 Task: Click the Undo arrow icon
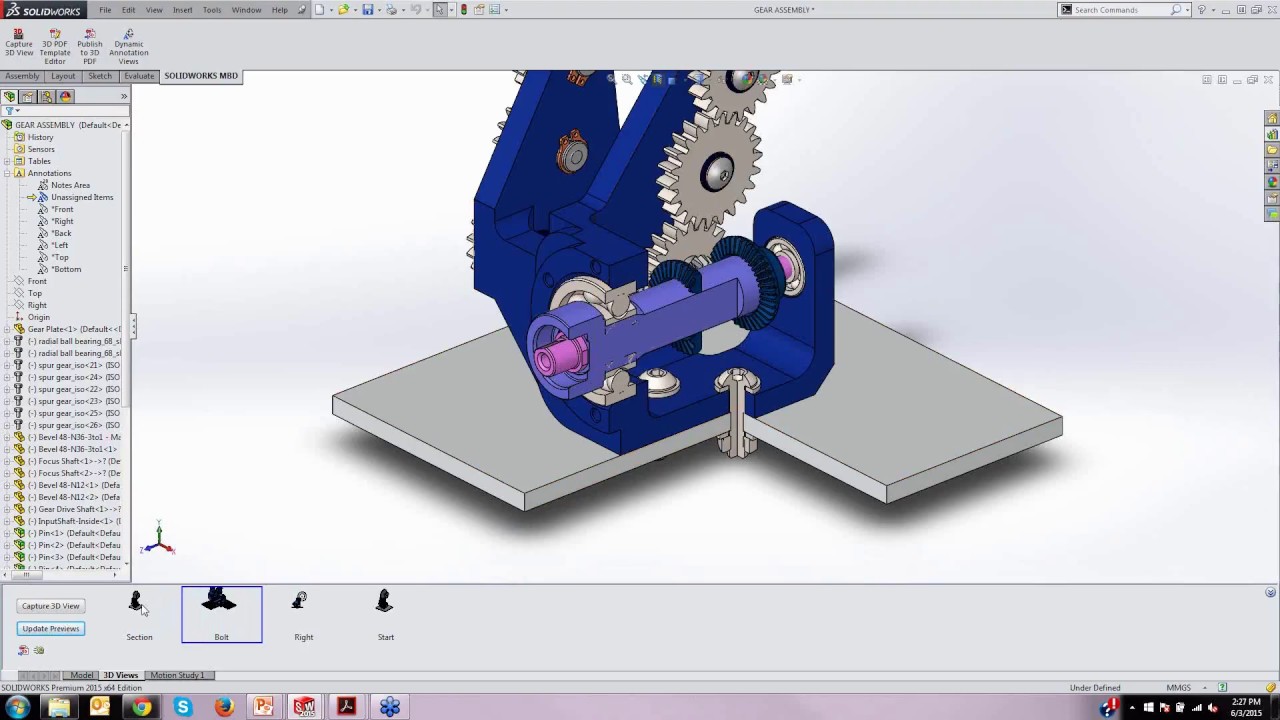pyautogui.click(x=416, y=10)
